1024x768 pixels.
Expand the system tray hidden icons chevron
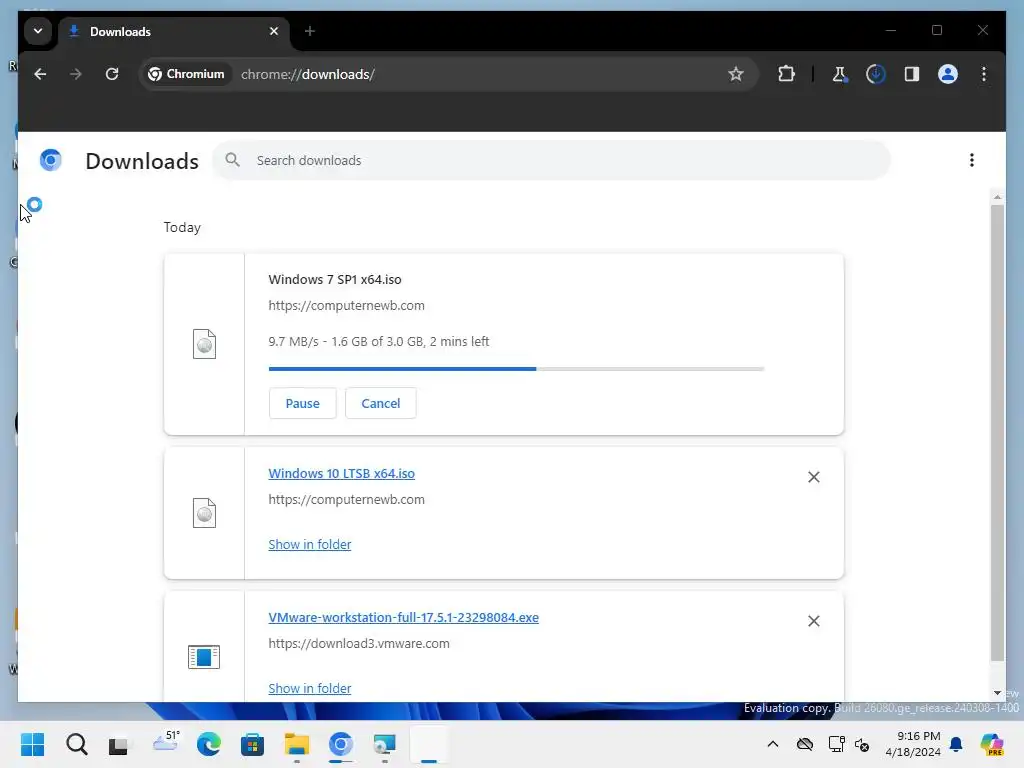coord(773,744)
